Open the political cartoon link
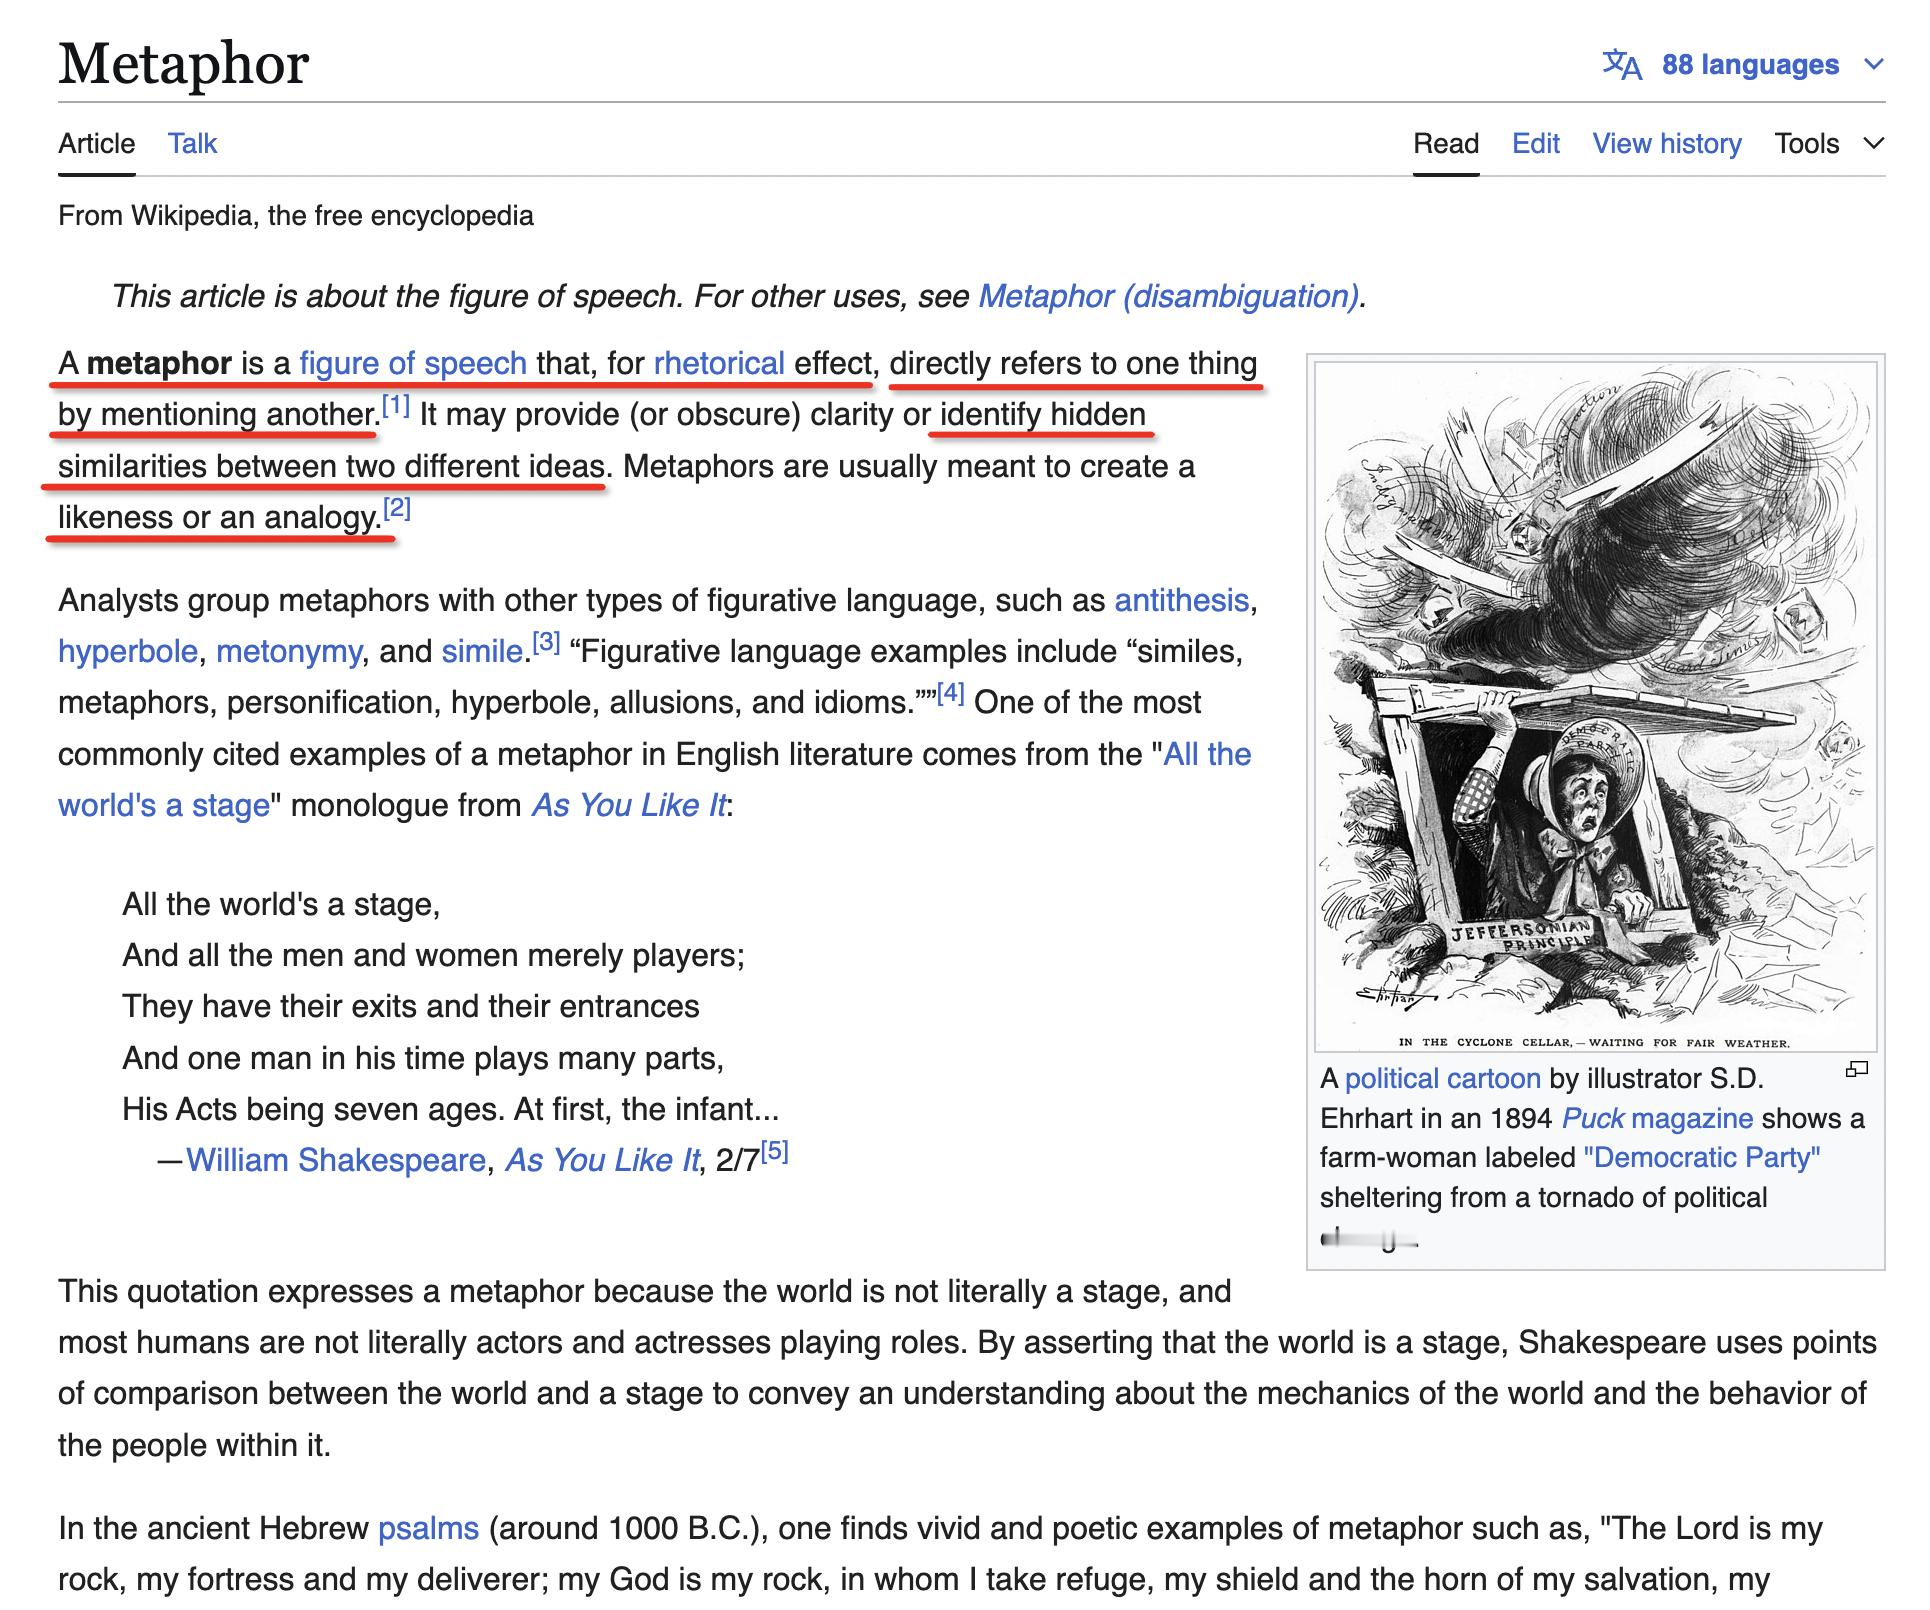The width and height of the screenshot is (1930, 1610). click(x=1442, y=1078)
